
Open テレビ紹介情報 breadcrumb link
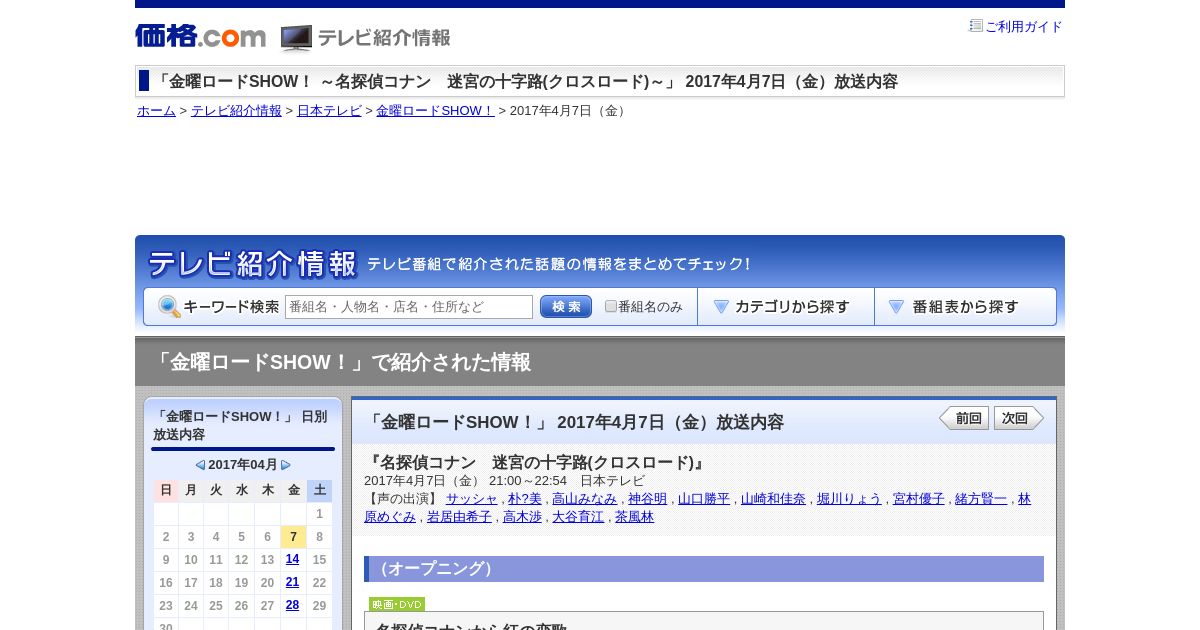pyautogui.click(x=236, y=111)
